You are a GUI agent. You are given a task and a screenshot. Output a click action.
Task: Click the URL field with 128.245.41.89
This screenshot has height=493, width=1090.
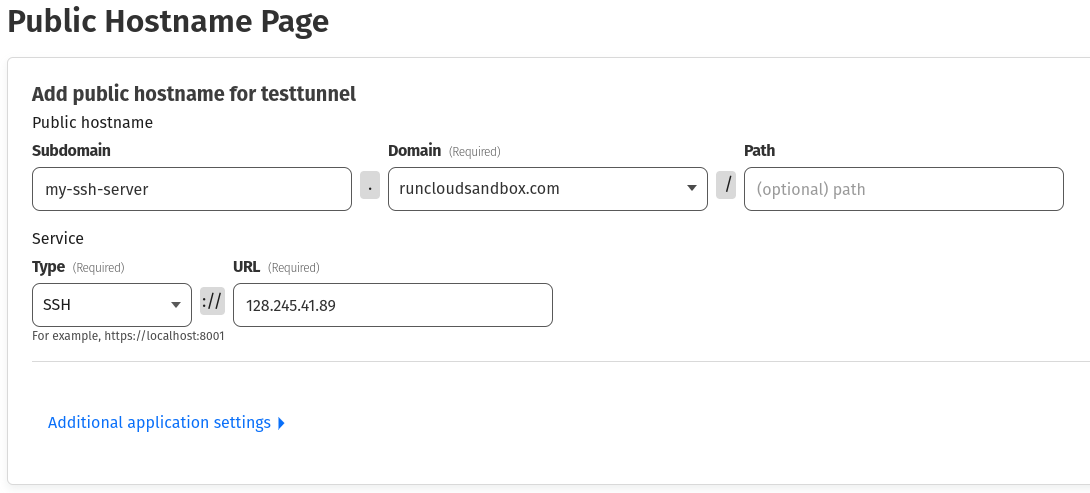pos(392,305)
